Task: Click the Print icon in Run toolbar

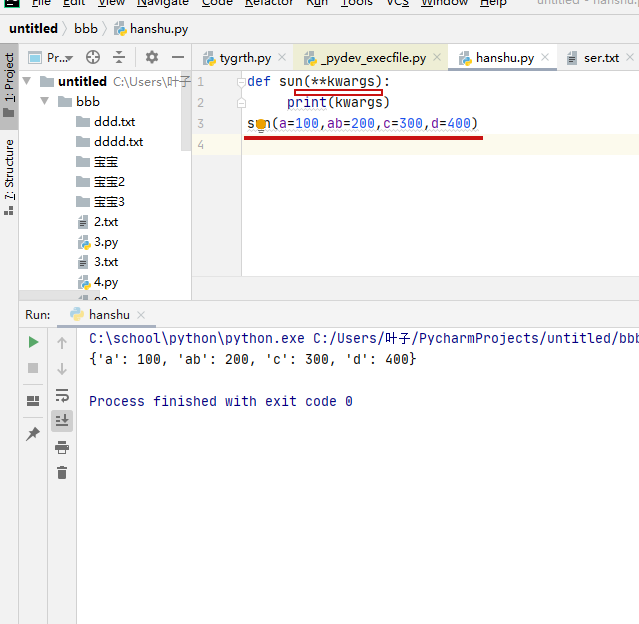Action: (x=62, y=447)
